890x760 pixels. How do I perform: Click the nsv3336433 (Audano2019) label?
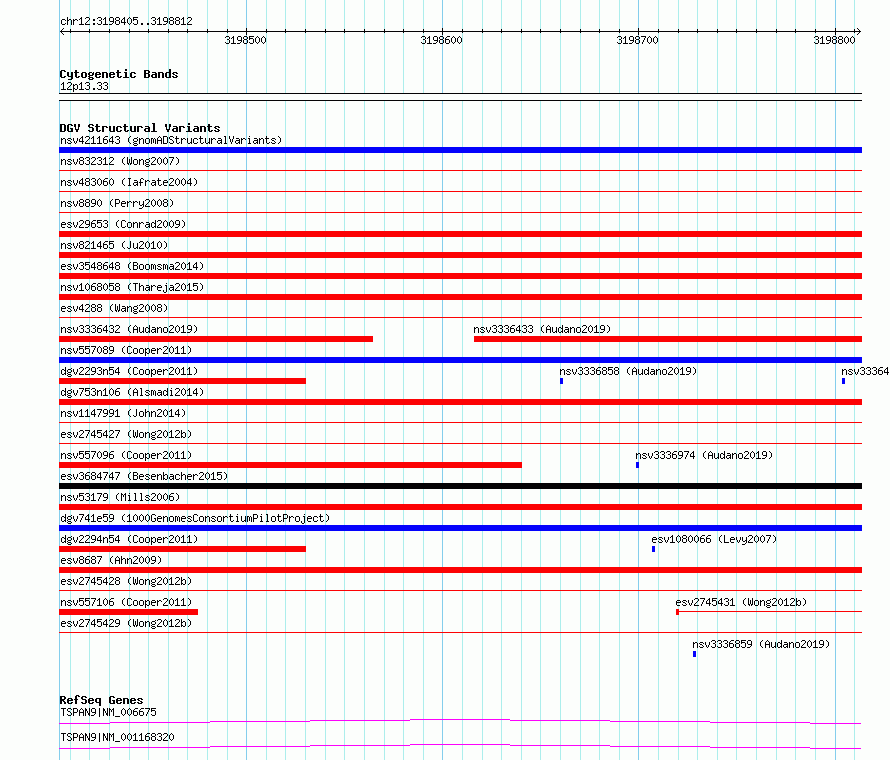542,329
